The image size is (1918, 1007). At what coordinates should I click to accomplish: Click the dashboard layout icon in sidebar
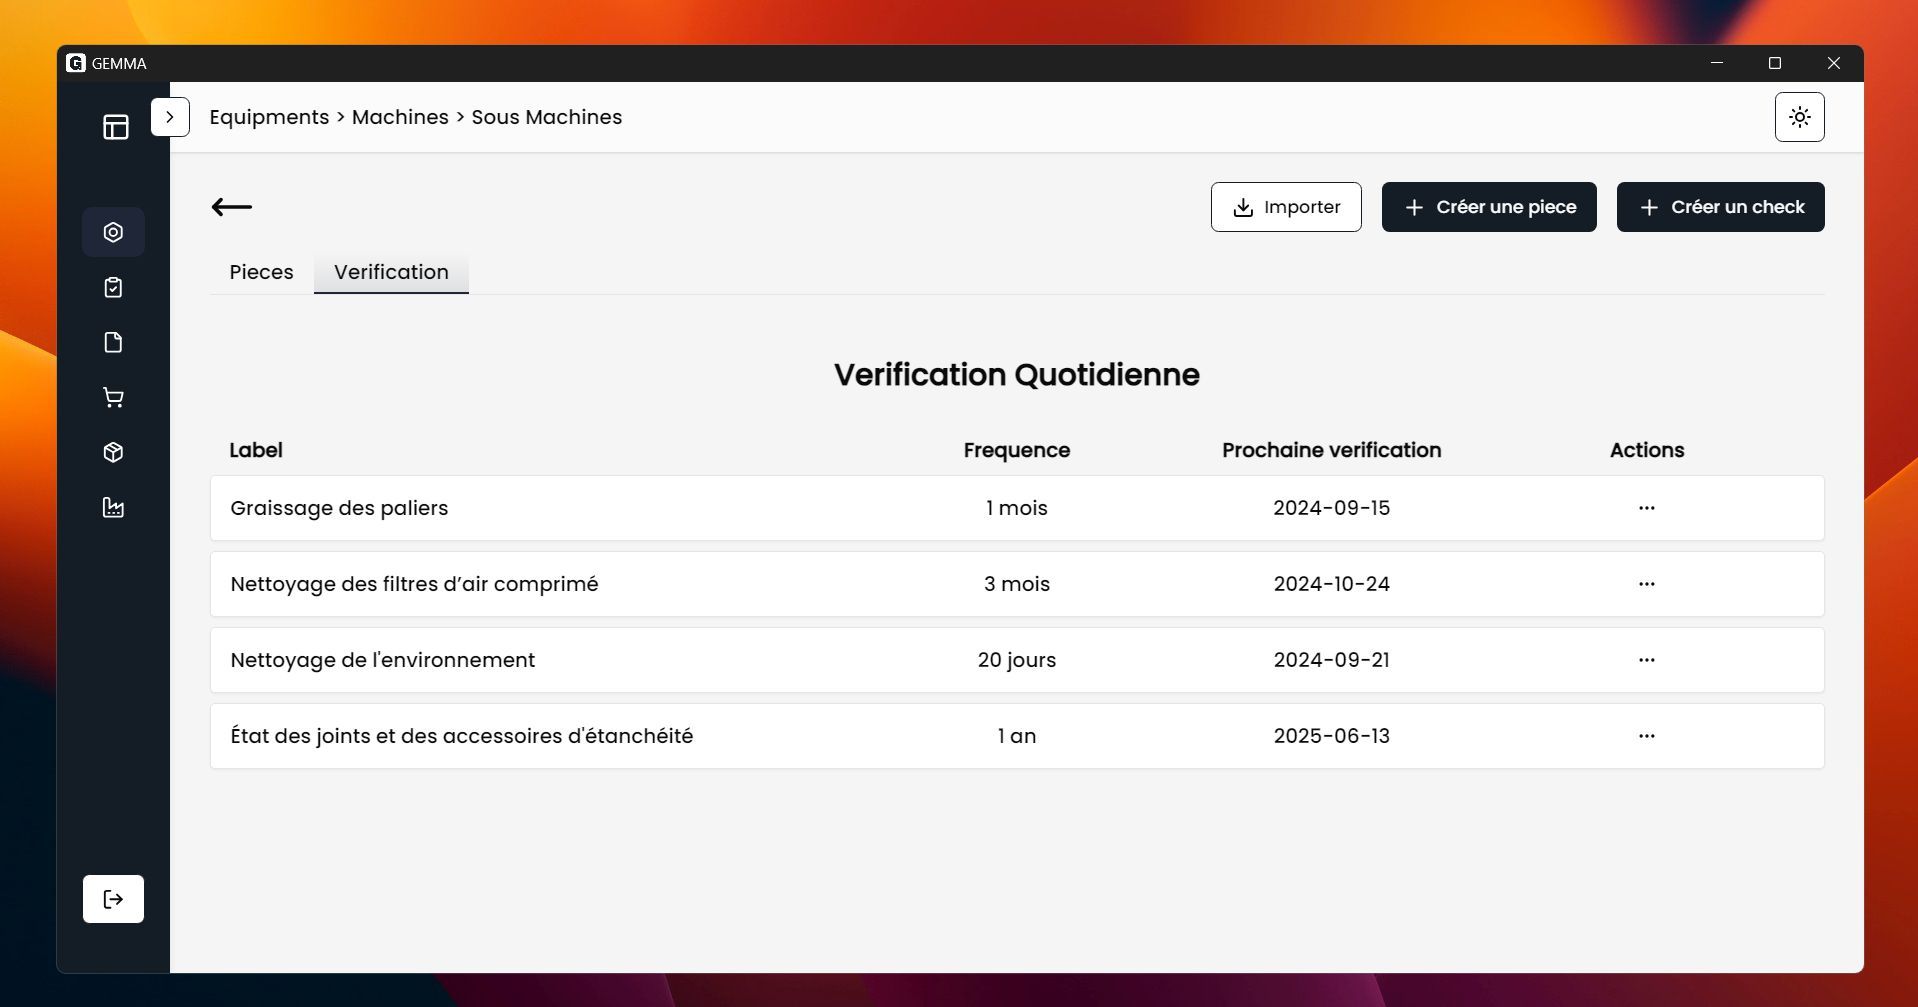[x=116, y=127]
